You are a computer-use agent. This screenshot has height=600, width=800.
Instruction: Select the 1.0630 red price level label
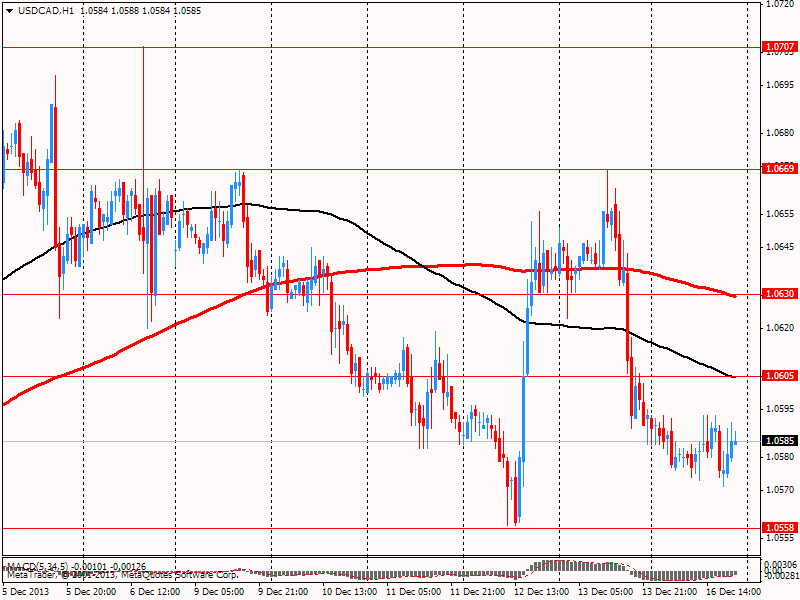click(x=780, y=293)
